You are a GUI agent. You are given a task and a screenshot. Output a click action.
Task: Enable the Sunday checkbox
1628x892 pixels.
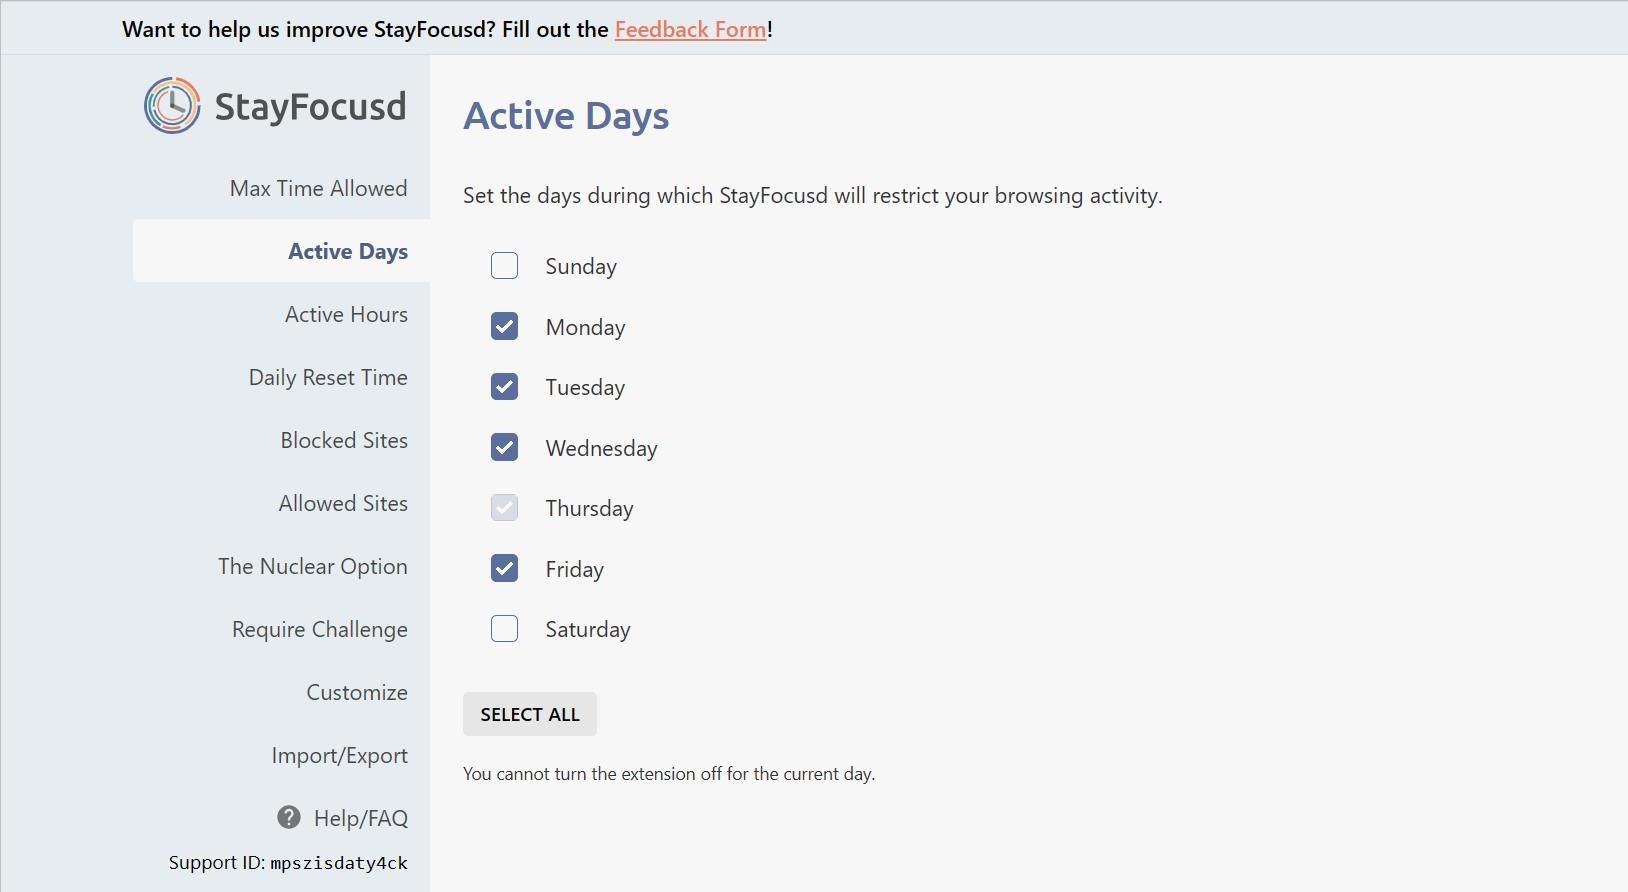504,265
